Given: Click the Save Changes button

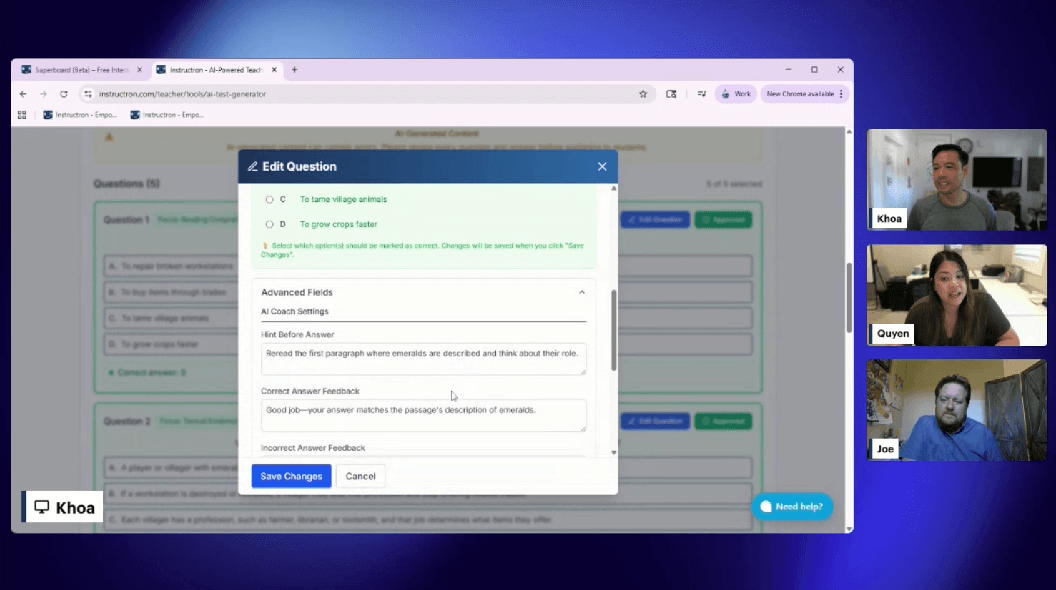Looking at the screenshot, I should [291, 476].
